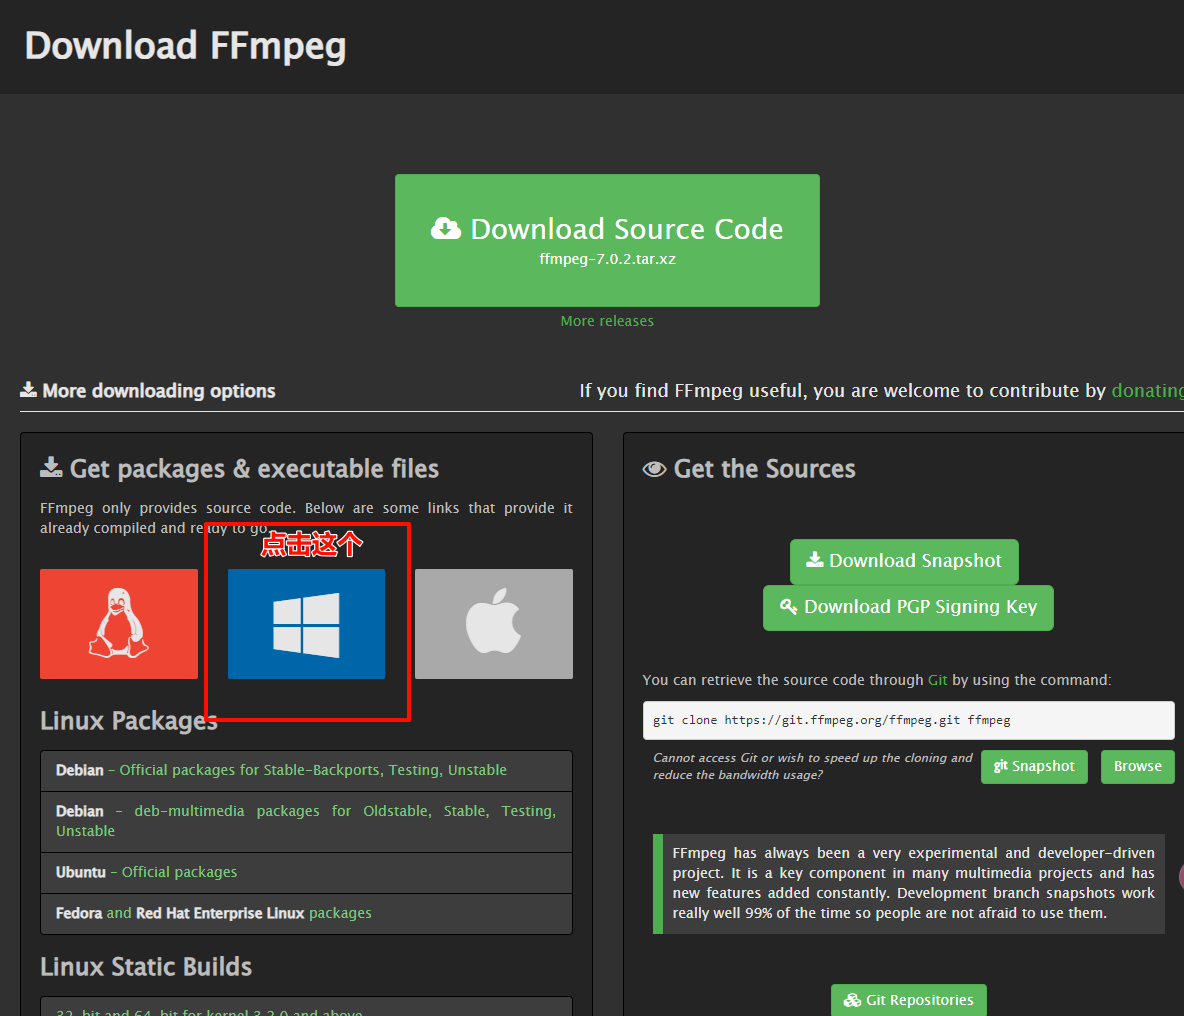Click the Browse button
1184x1016 pixels.
tap(1137, 766)
